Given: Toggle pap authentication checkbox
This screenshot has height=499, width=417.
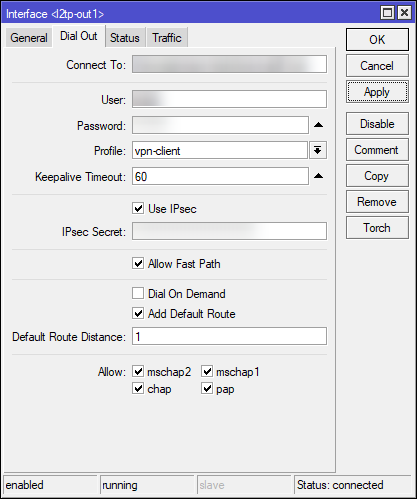Looking at the screenshot, I should pyautogui.click(x=207, y=388).
